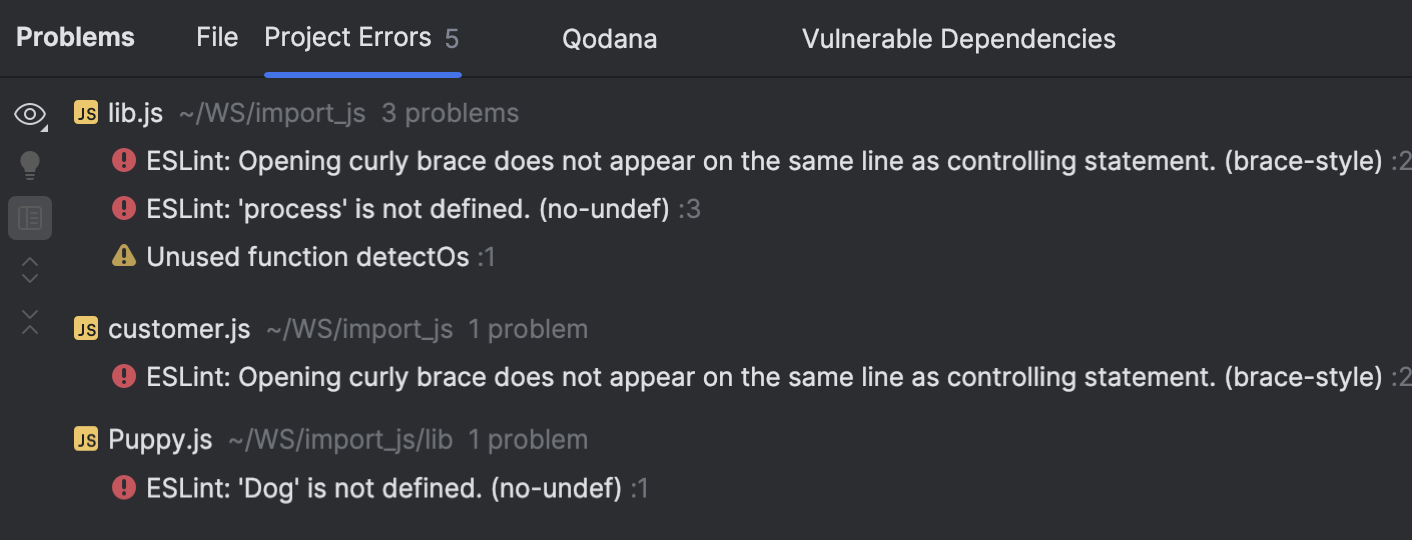Viewport: 1412px width, 540px height.
Task: Open lib.js brace-style ESLint error
Action: point(764,161)
